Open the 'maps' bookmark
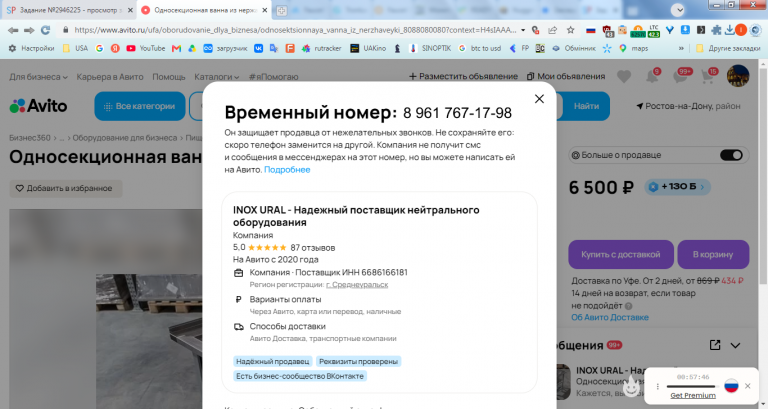 (x=634, y=48)
